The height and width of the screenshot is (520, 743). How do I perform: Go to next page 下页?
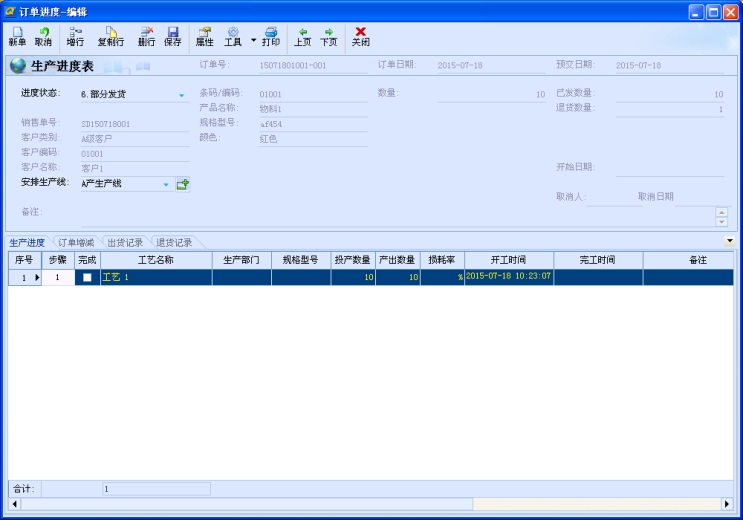pos(329,36)
